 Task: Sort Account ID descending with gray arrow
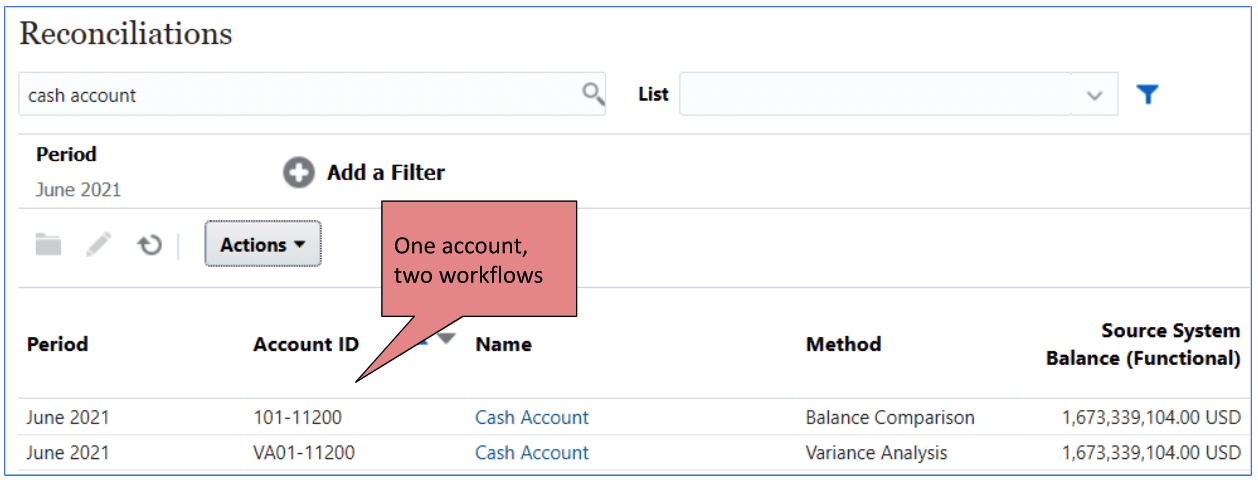[x=446, y=339]
